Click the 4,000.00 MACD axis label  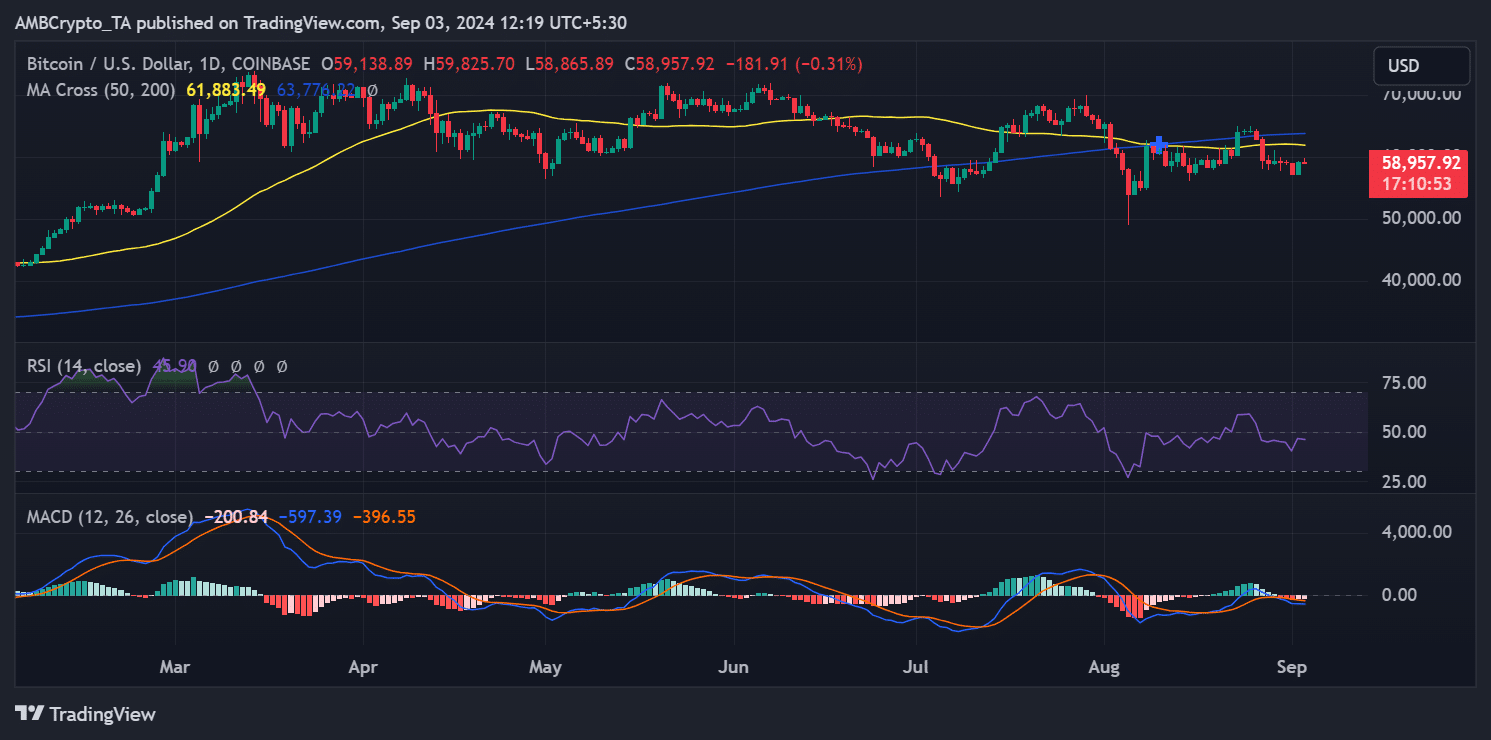tap(1416, 532)
